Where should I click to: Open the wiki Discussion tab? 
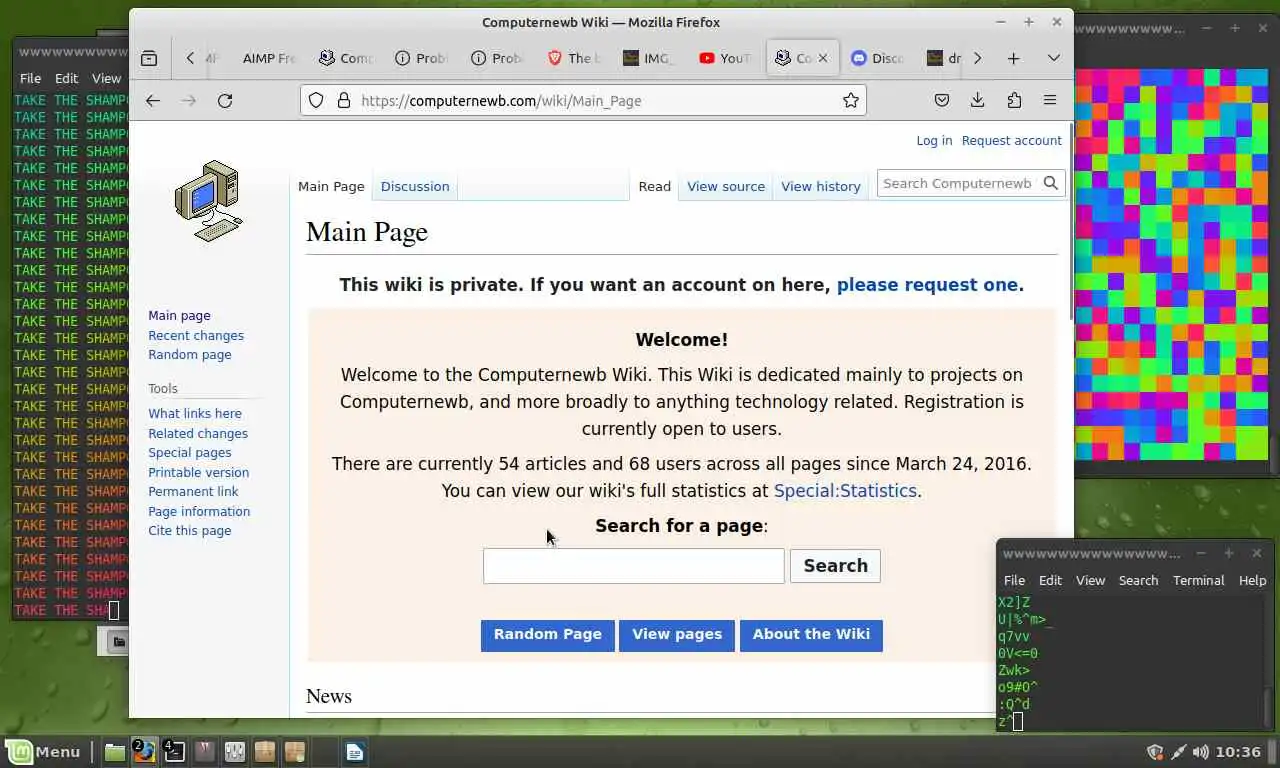coord(415,186)
